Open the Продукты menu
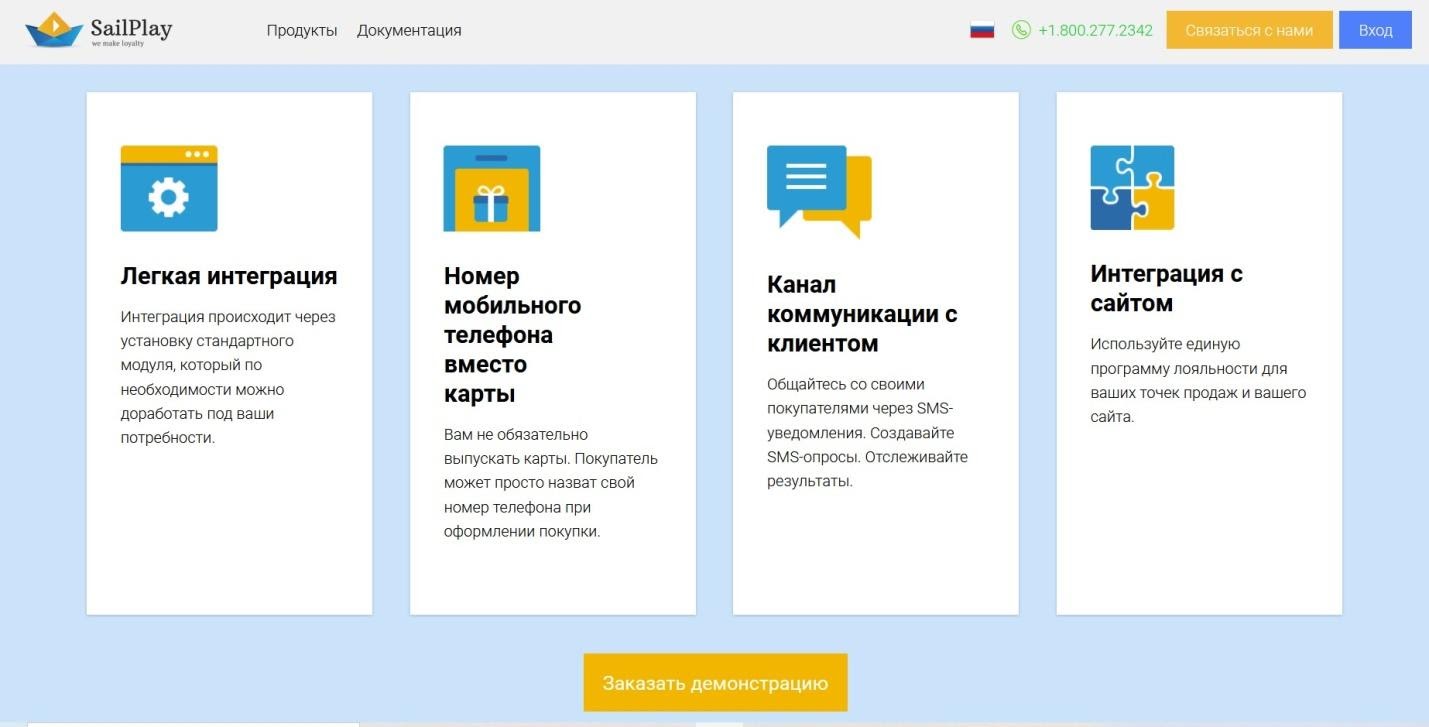 tap(302, 30)
